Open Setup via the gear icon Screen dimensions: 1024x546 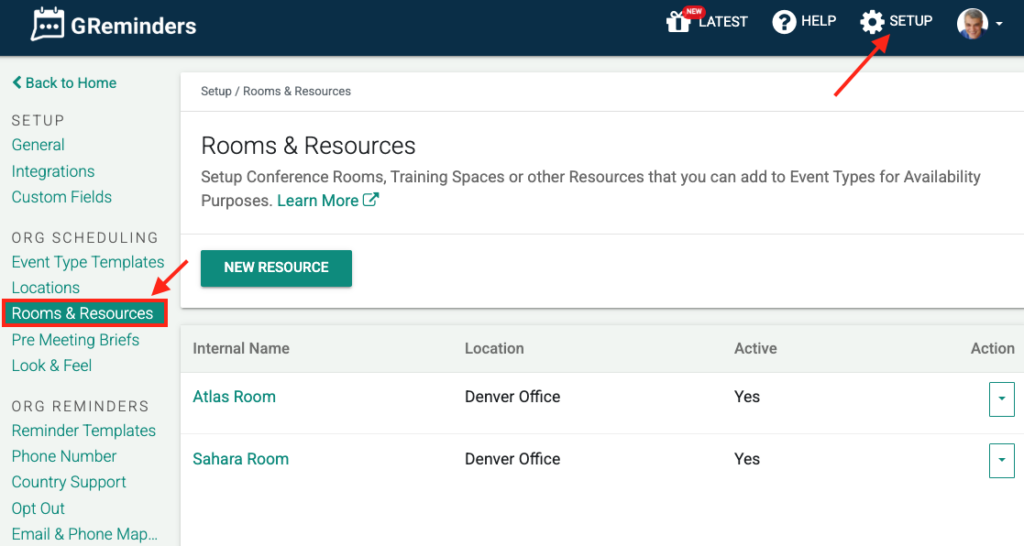point(872,22)
